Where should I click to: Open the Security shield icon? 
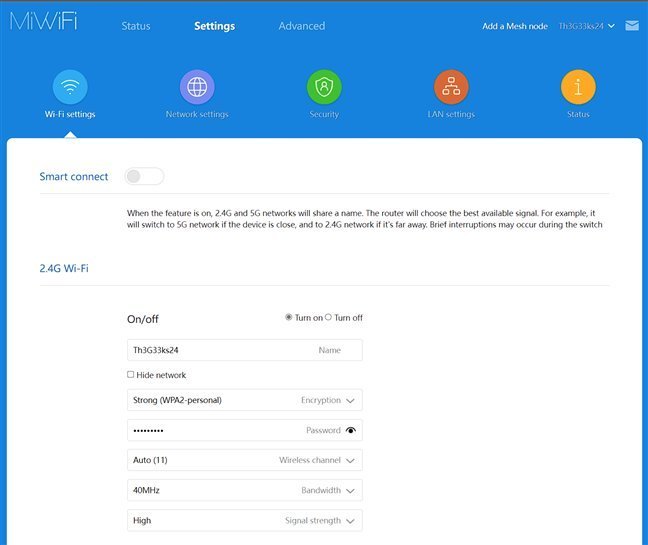coord(324,87)
